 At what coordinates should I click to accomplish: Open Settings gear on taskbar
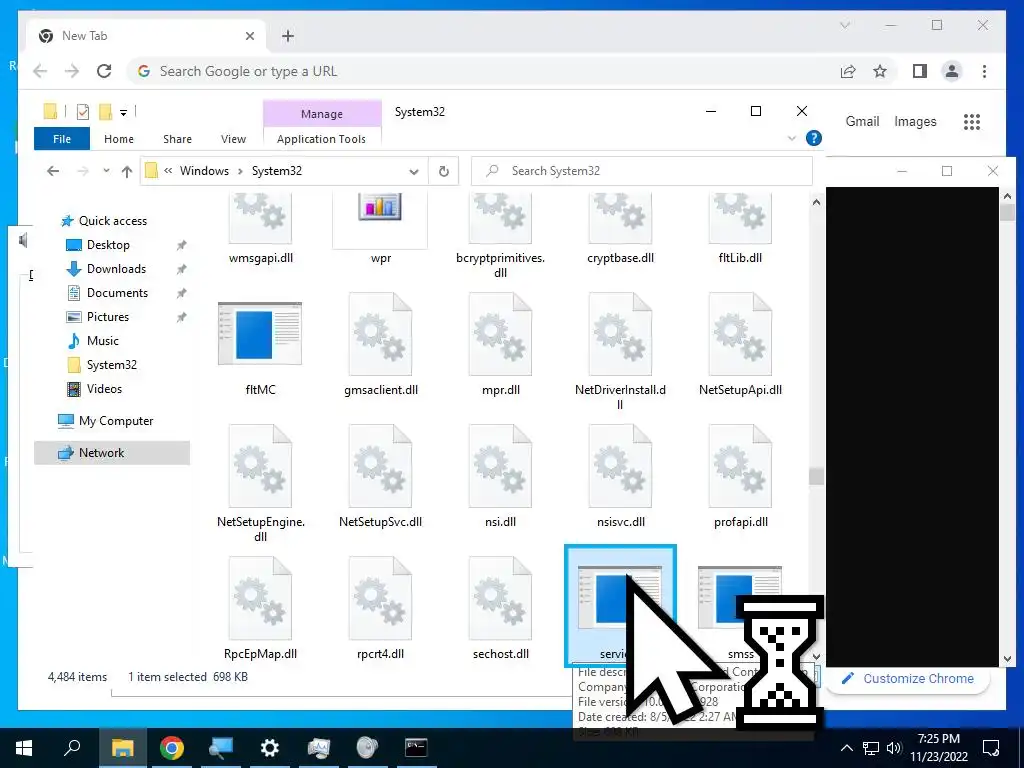coord(269,747)
